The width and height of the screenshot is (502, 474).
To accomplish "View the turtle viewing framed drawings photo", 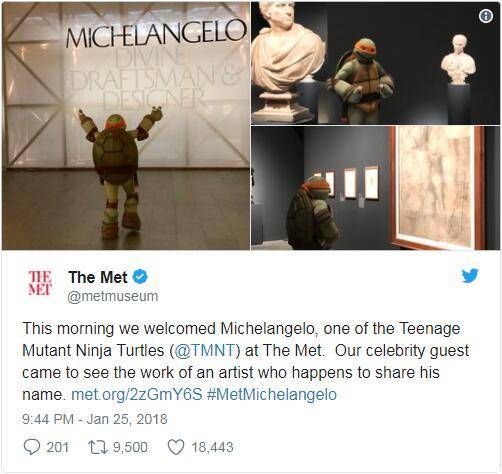I will (x=376, y=188).
